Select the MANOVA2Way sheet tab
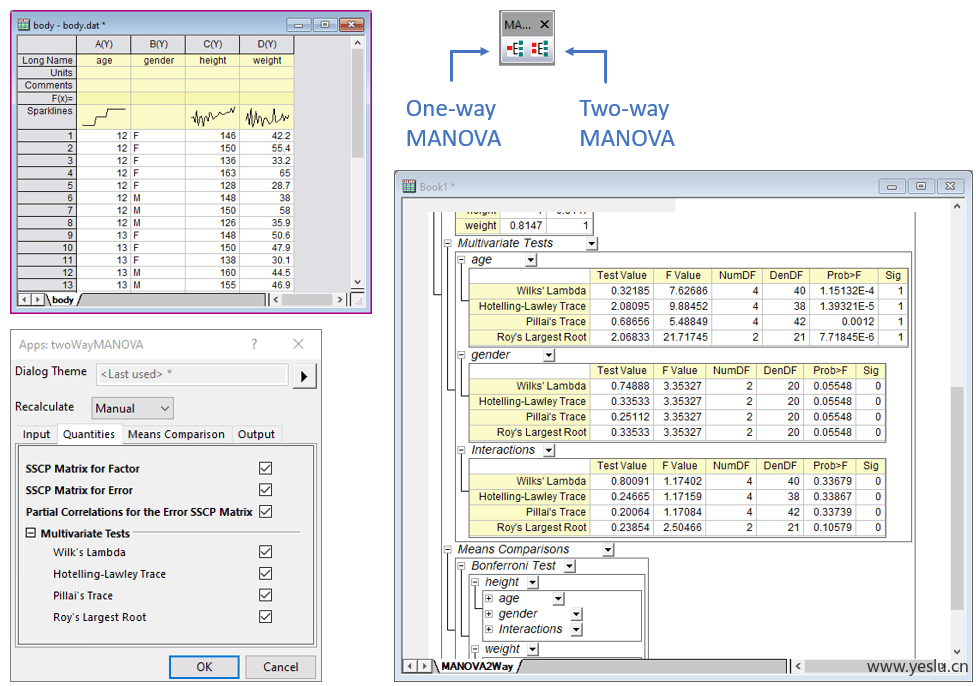 476,666
